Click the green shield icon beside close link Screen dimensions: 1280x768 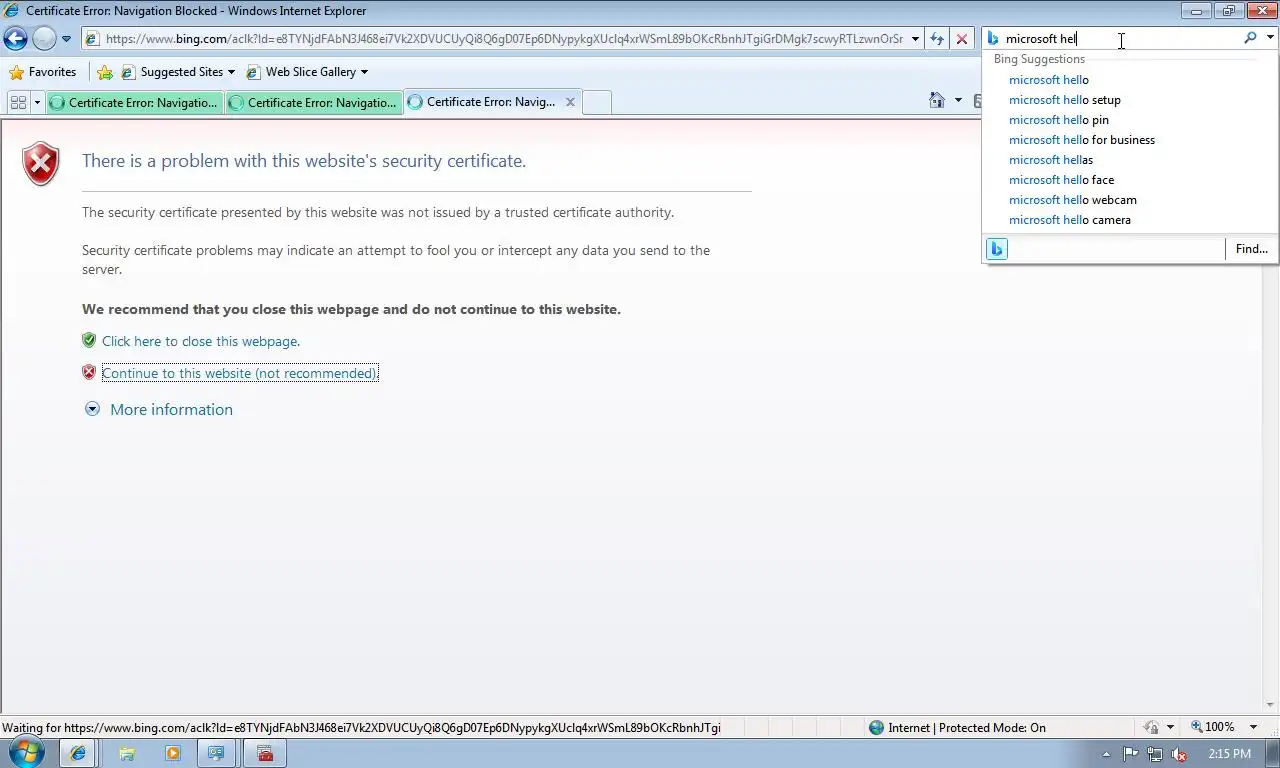tap(89, 340)
